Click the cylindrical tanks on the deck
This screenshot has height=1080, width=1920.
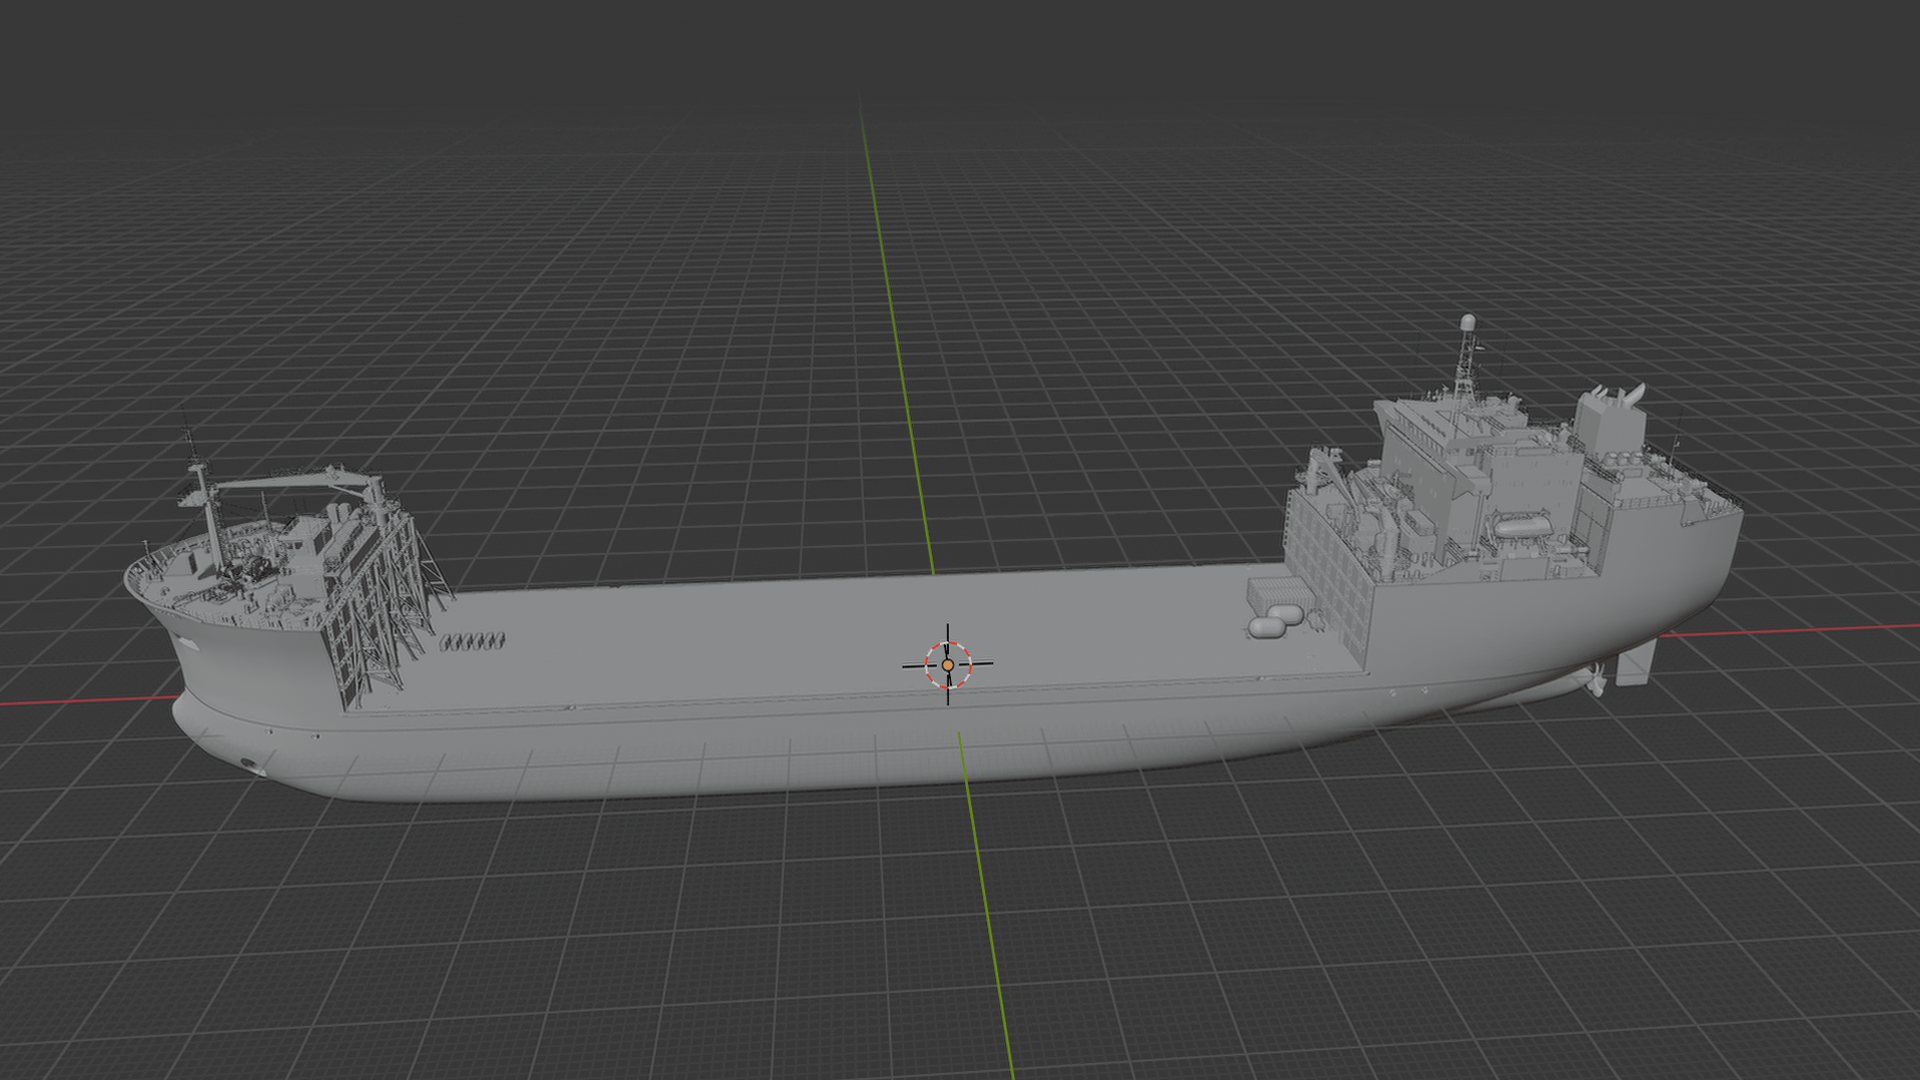coord(1278,620)
